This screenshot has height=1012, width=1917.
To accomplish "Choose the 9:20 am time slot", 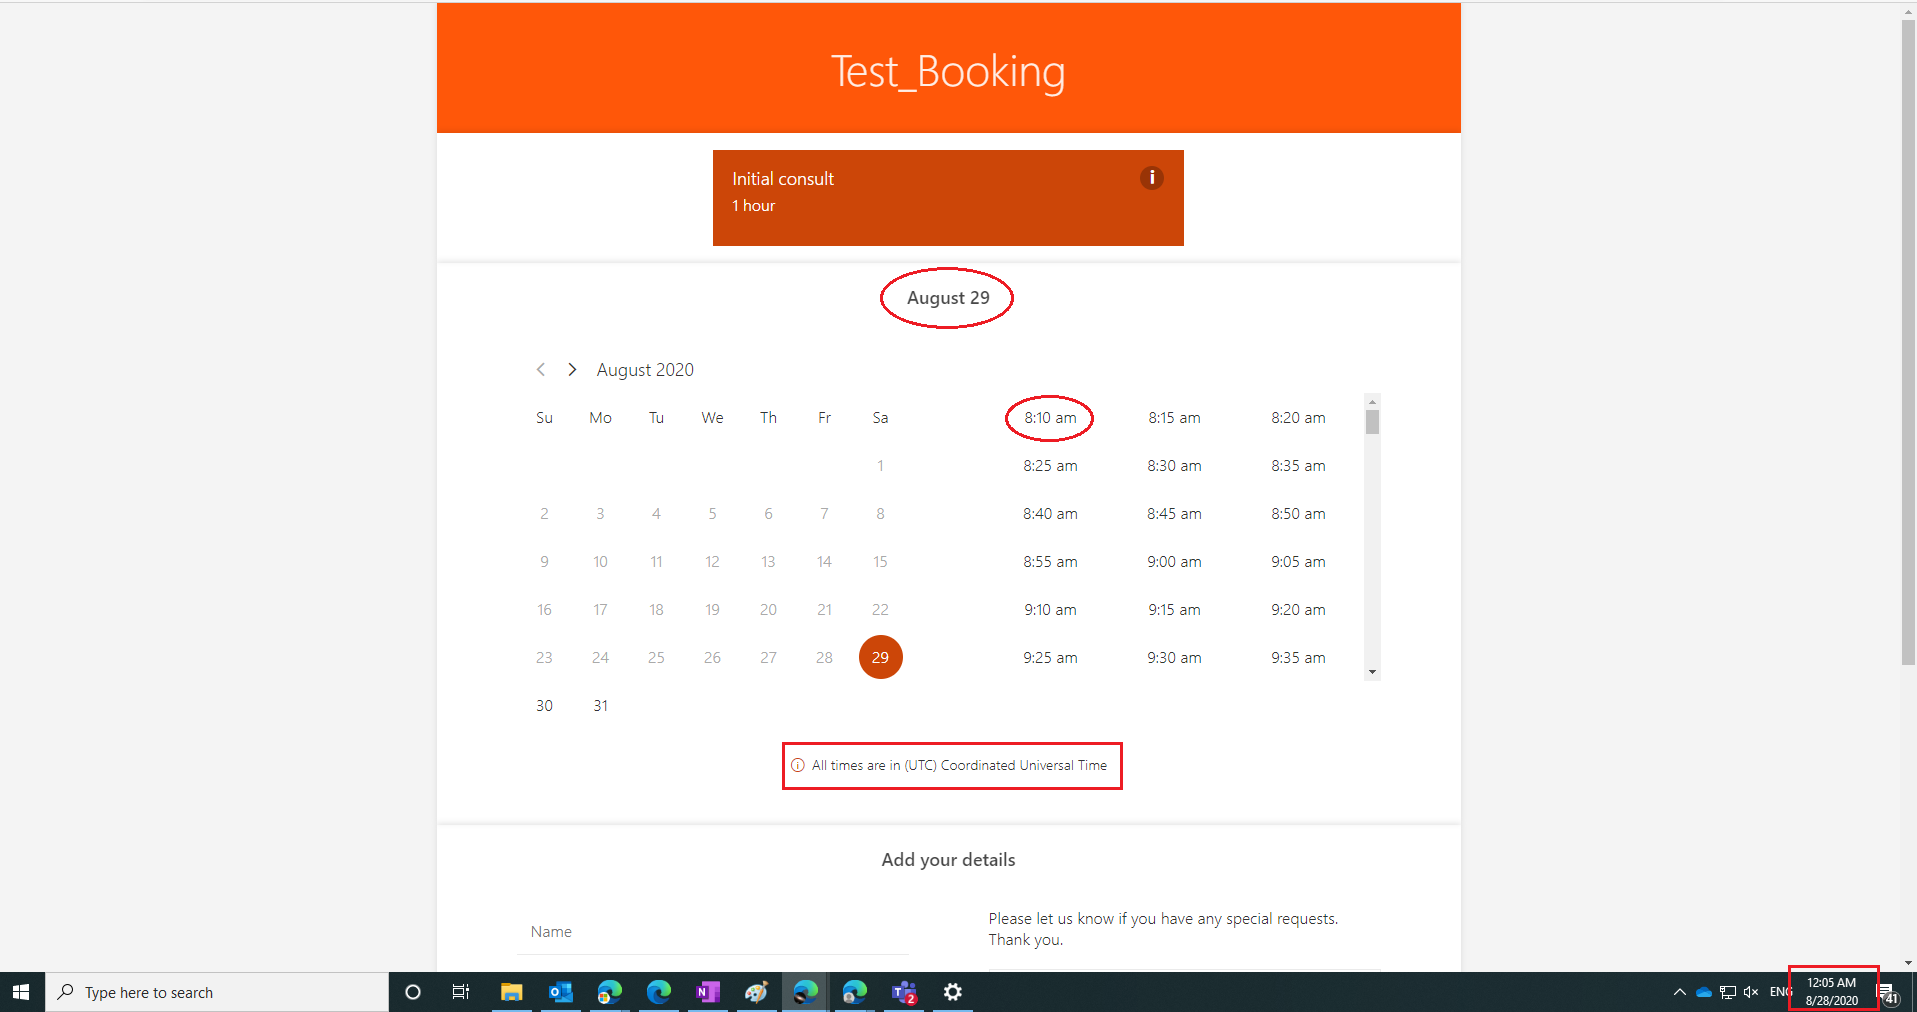I will [x=1298, y=610].
